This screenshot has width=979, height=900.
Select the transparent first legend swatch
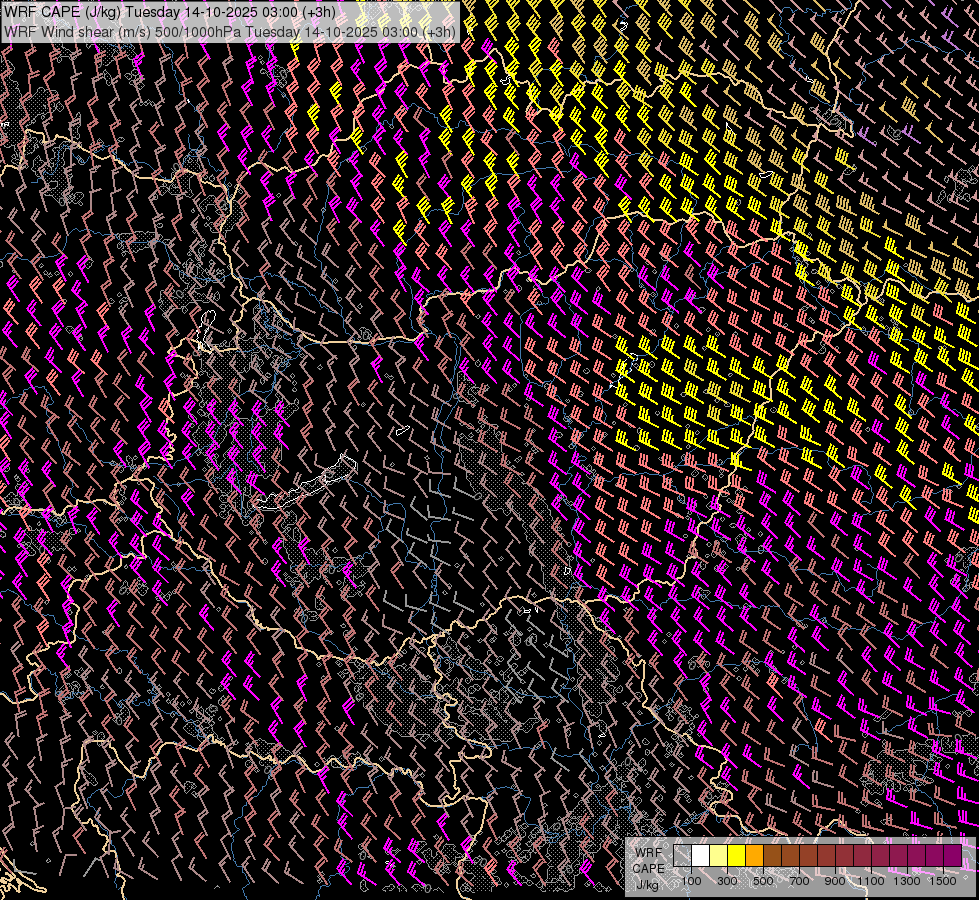coord(682,855)
